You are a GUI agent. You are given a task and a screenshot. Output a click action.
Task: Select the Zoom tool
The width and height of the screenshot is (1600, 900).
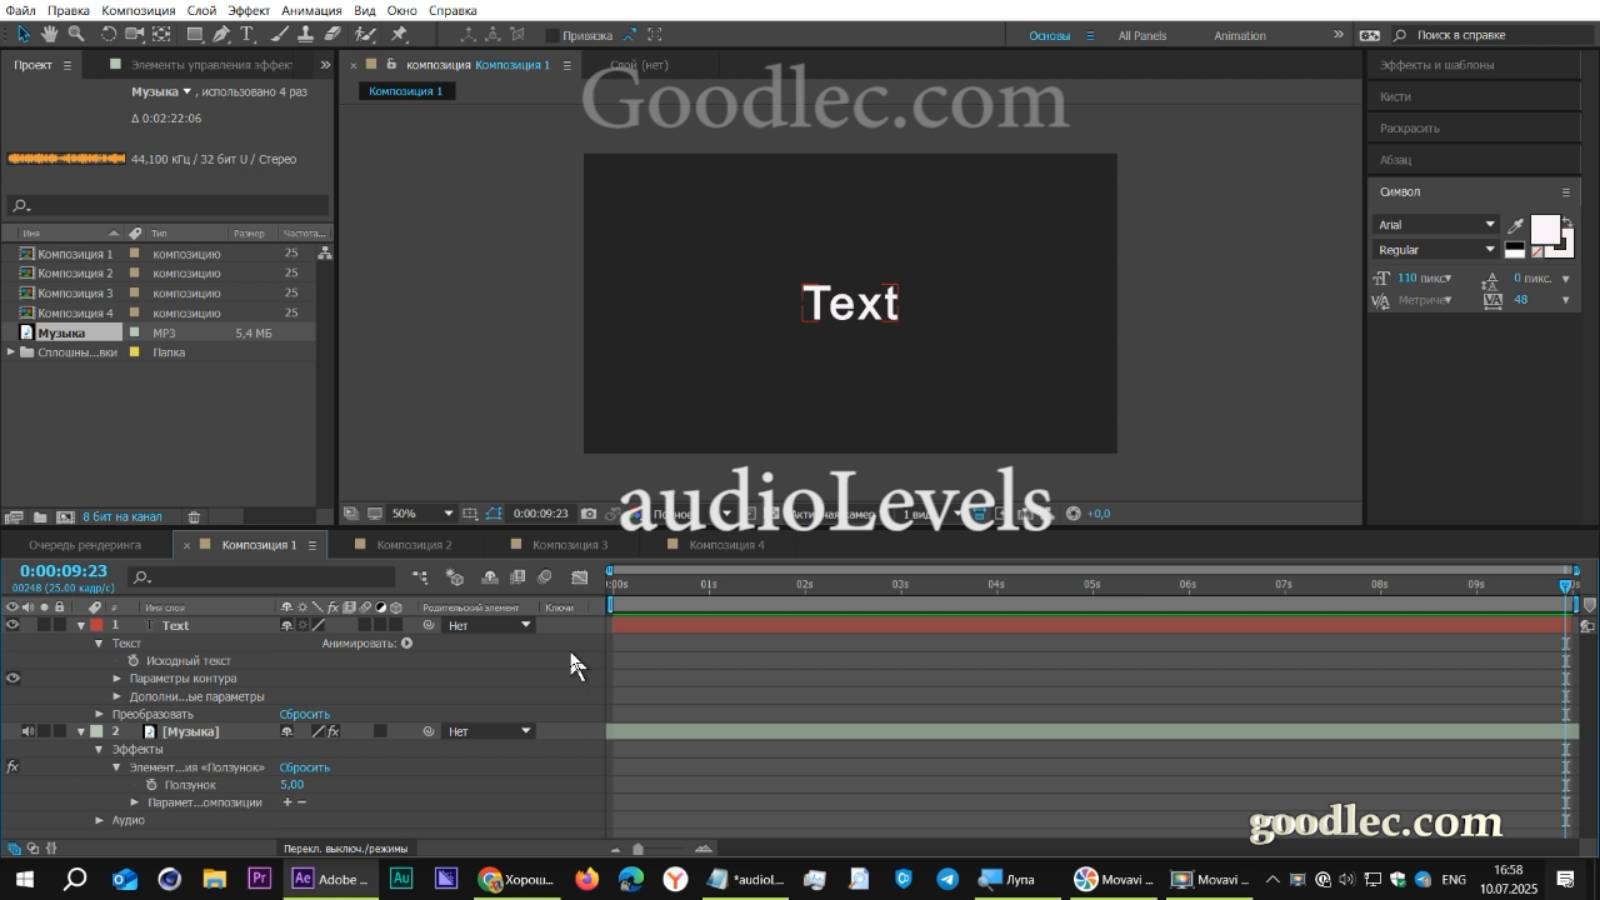pyautogui.click(x=75, y=33)
